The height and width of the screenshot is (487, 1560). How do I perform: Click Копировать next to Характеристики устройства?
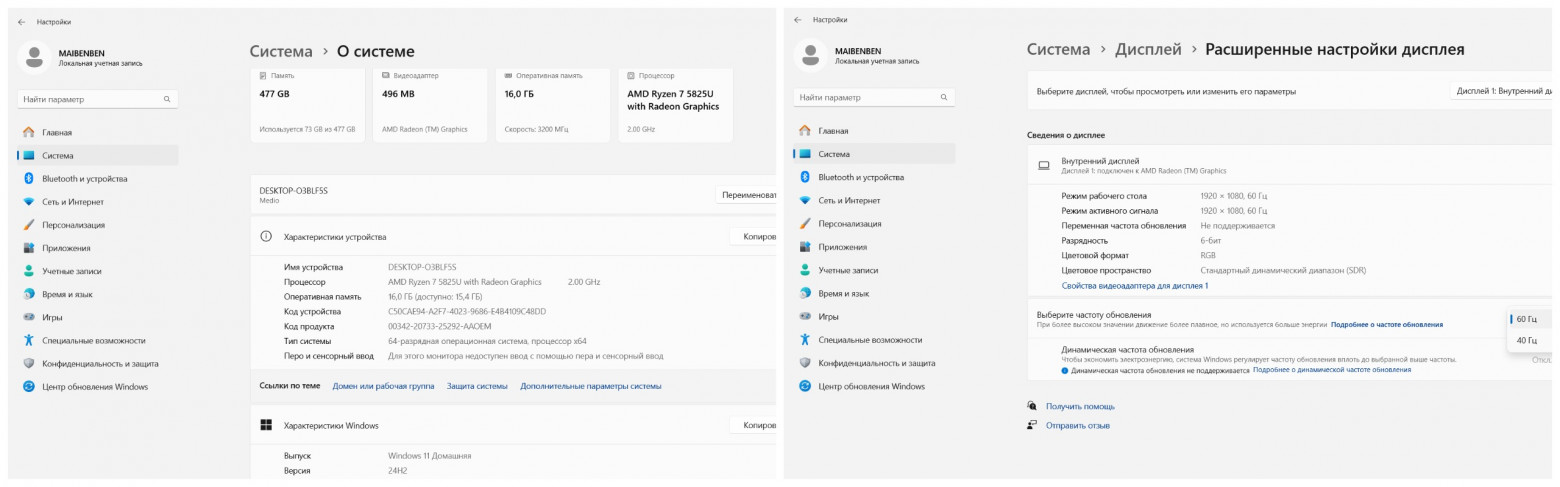tap(754, 237)
